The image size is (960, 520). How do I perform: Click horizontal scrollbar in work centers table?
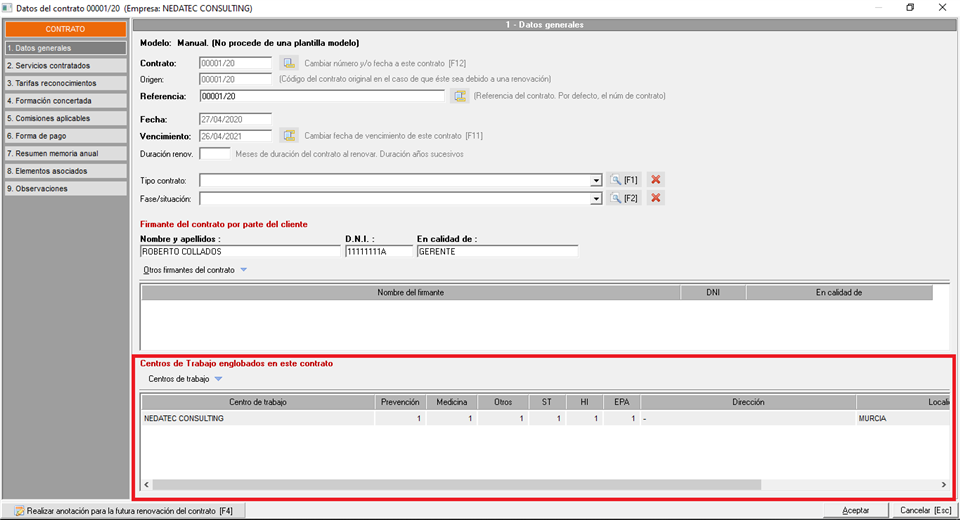(x=457, y=484)
